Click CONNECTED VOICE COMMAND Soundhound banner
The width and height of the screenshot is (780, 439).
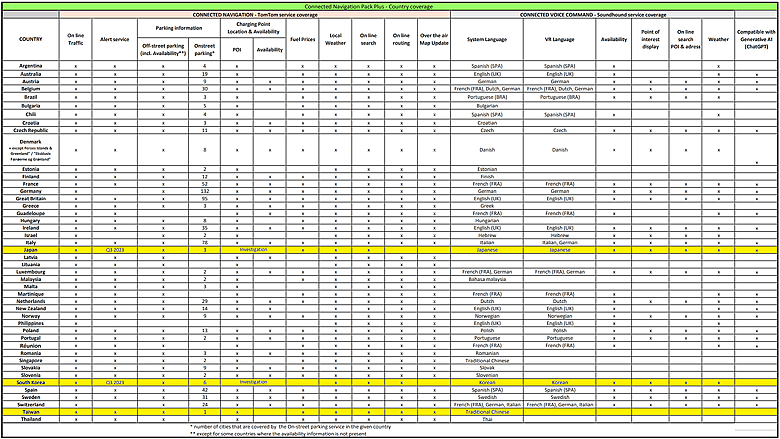coord(592,15)
